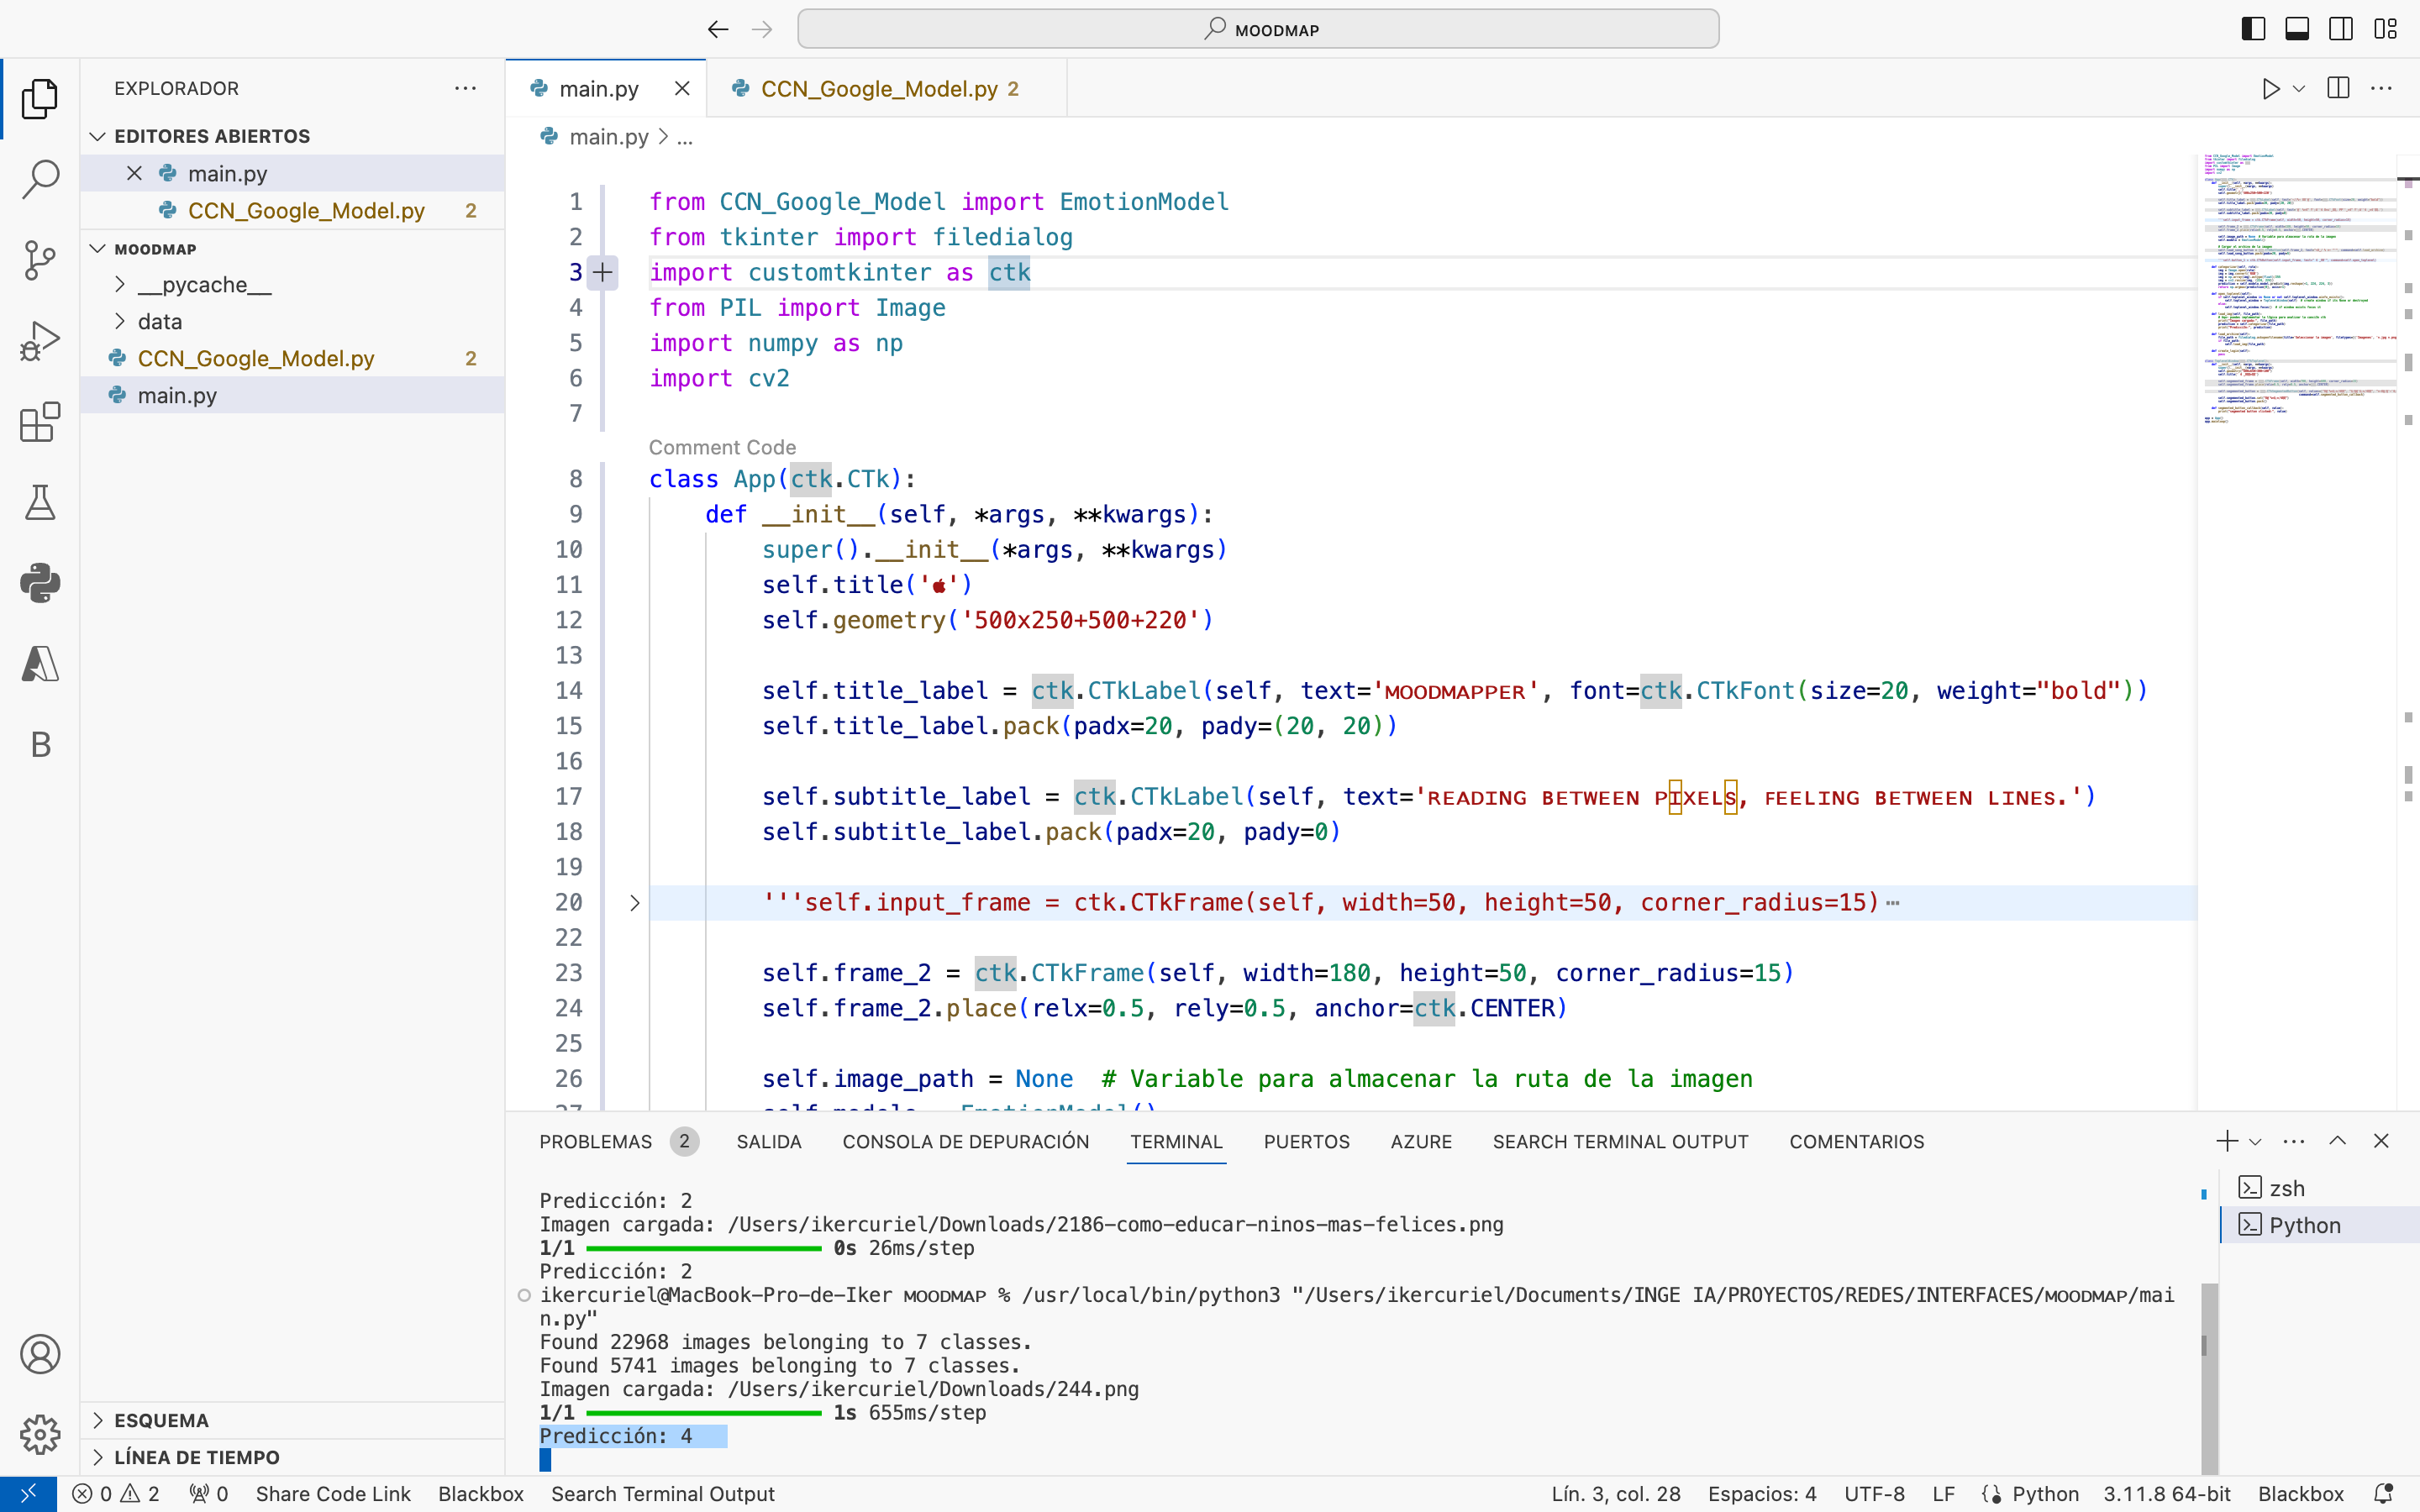The height and width of the screenshot is (1512, 2420).
Task: Open terminal panel more actions ellipsis
Action: (2294, 1141)
